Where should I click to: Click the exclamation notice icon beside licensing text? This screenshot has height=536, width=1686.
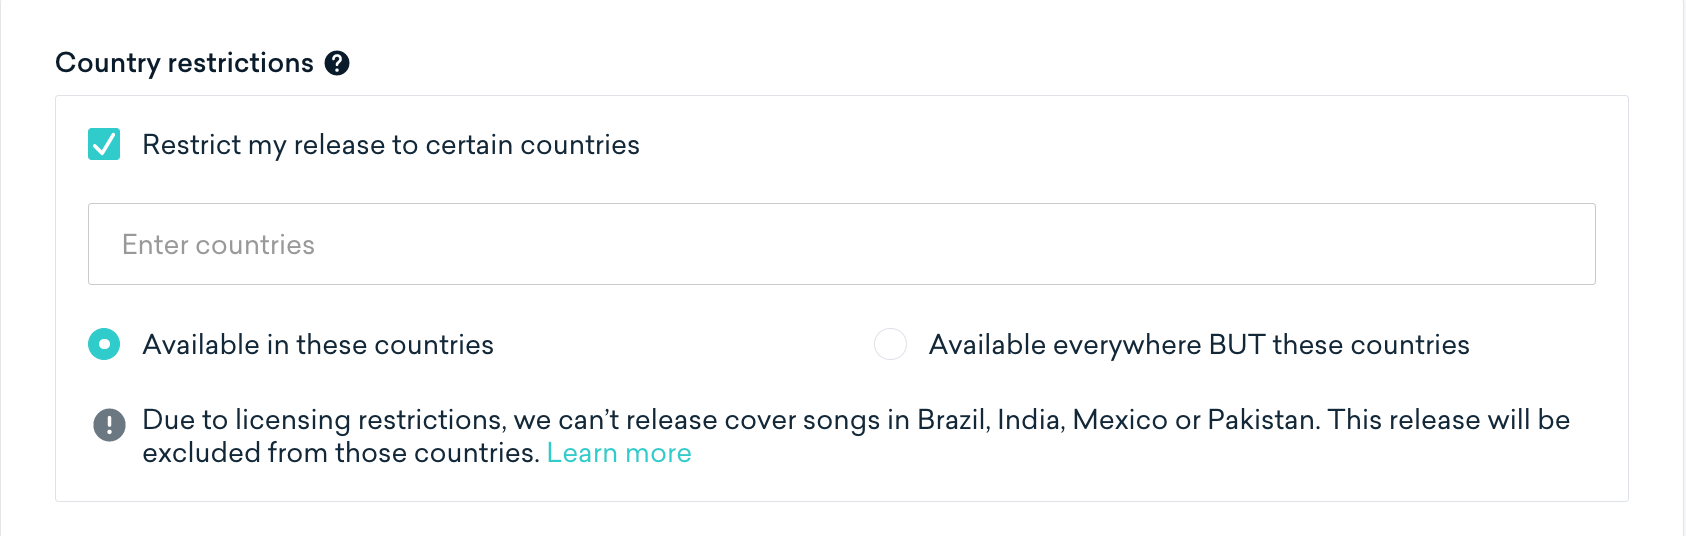click(x=109, y=425)
